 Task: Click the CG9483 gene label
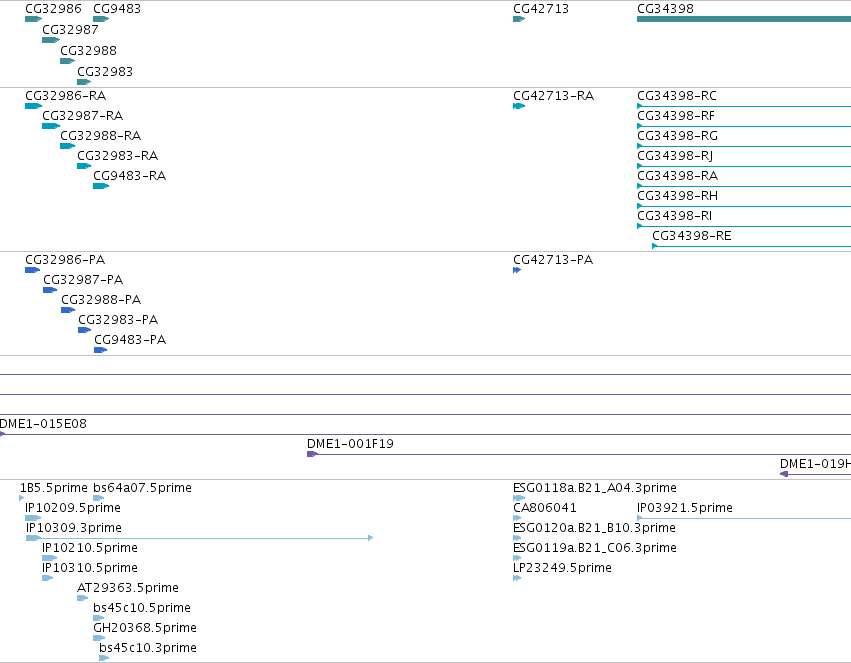pos(117,9)
